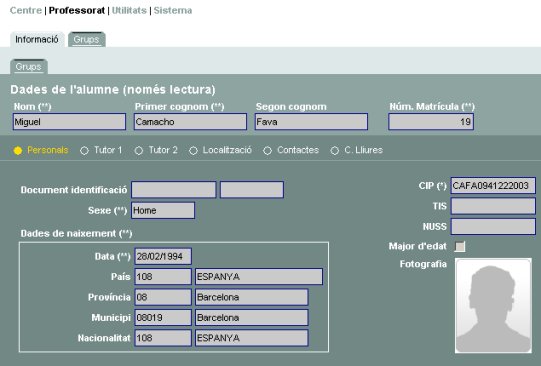Open the Professorat menu

tap(77, 10)
